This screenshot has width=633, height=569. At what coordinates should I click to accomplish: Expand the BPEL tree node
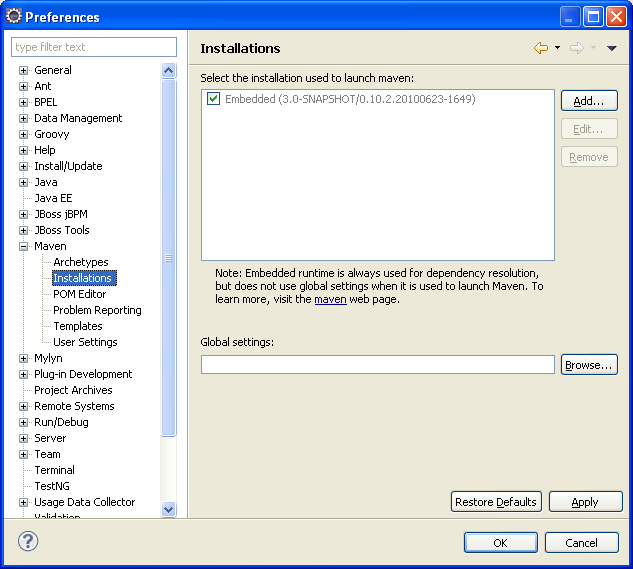point(23,102)
